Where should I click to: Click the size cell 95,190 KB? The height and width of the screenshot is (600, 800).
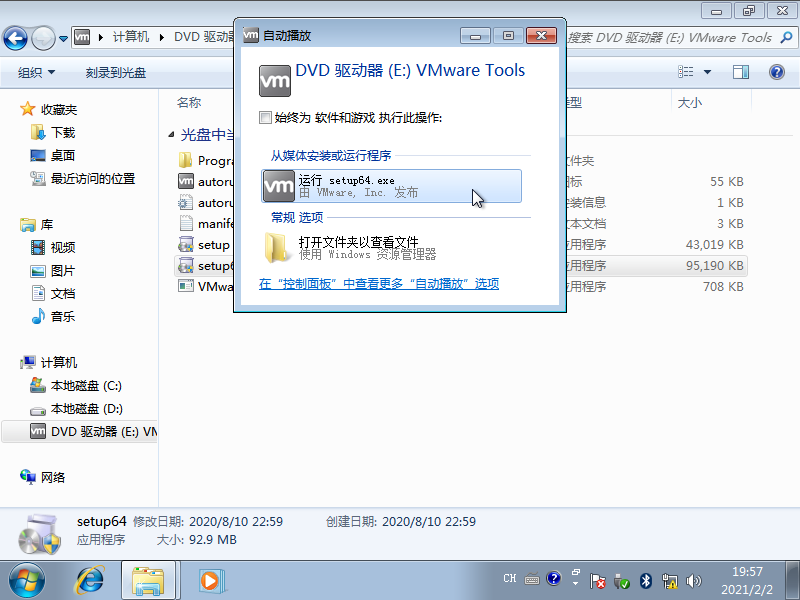tap(714, 266)
